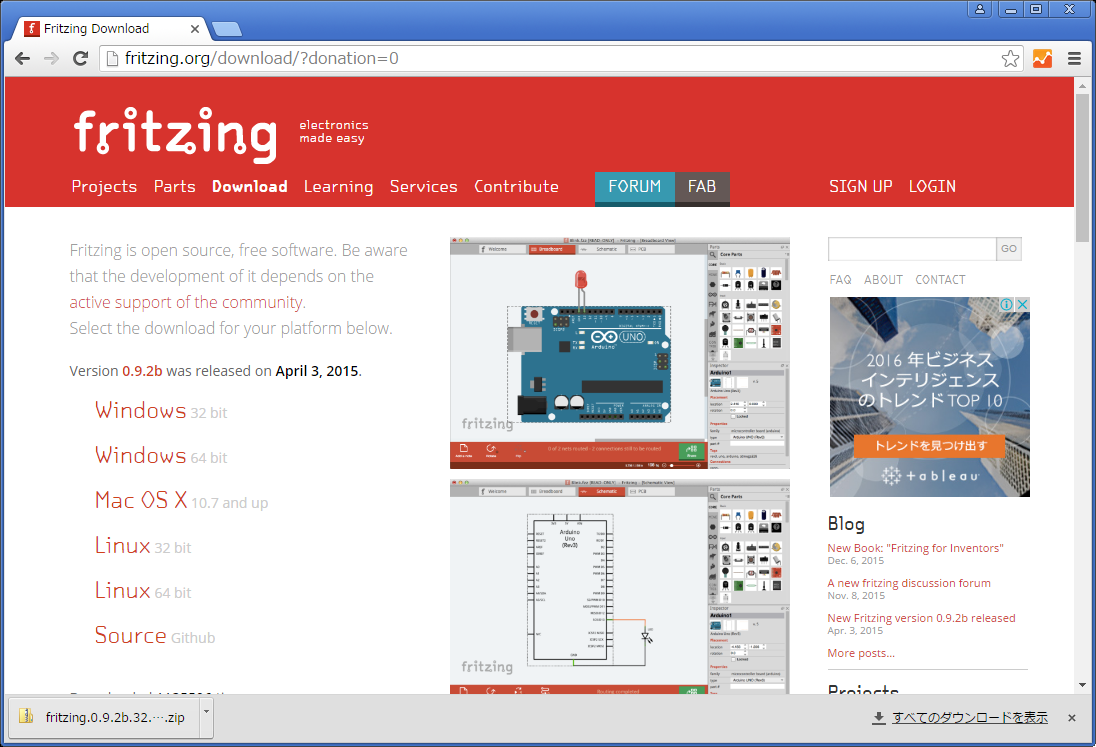Select the Download menu item
This screenshot has height=747, width=1096.
tap(250, 187)
